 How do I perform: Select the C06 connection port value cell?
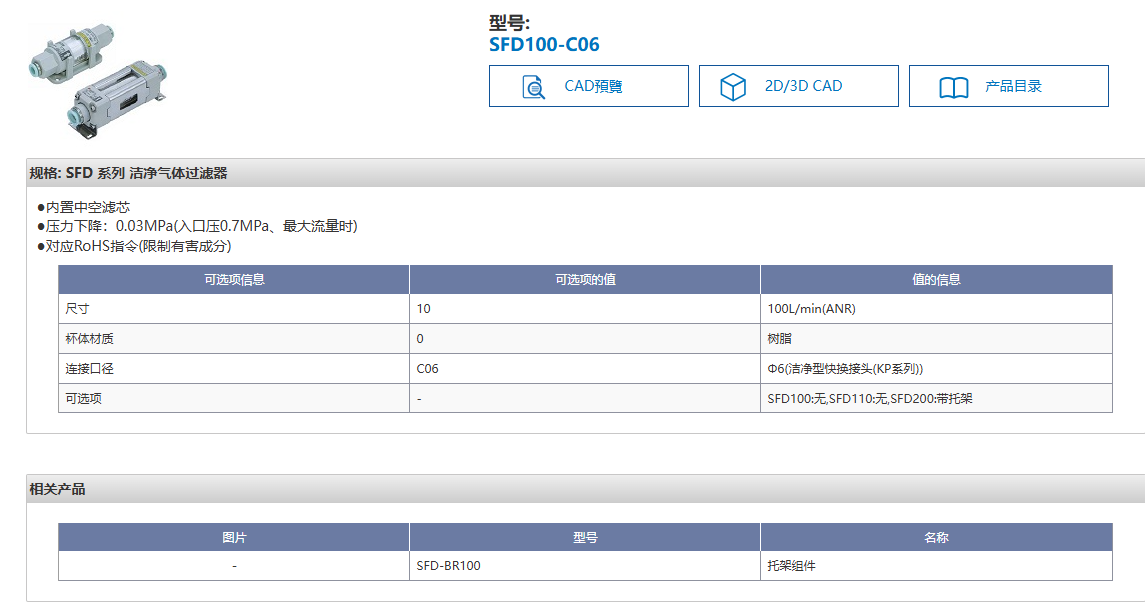click(428, 368)
